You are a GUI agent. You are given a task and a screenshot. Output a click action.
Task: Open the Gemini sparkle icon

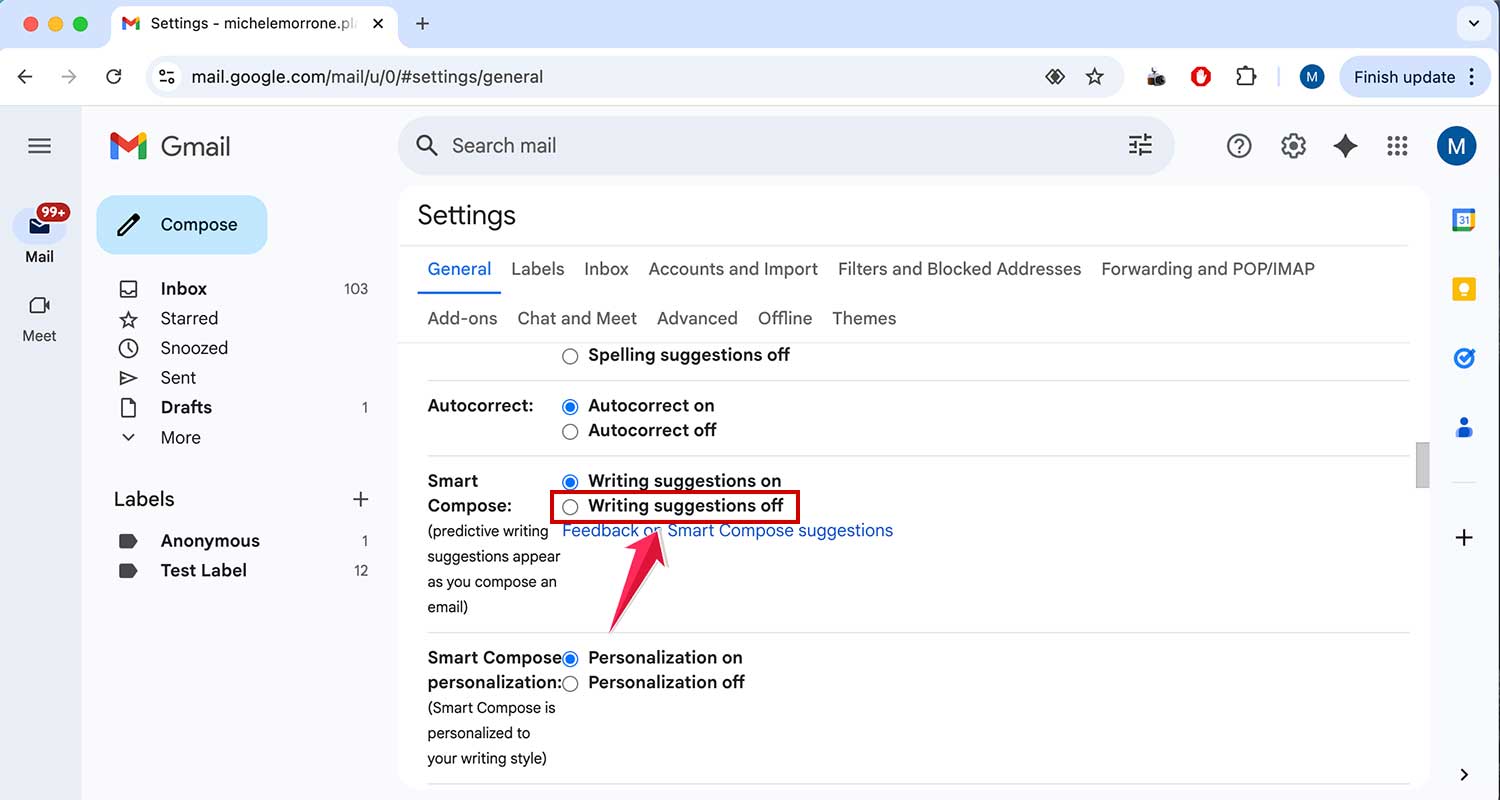(1345, 145)
